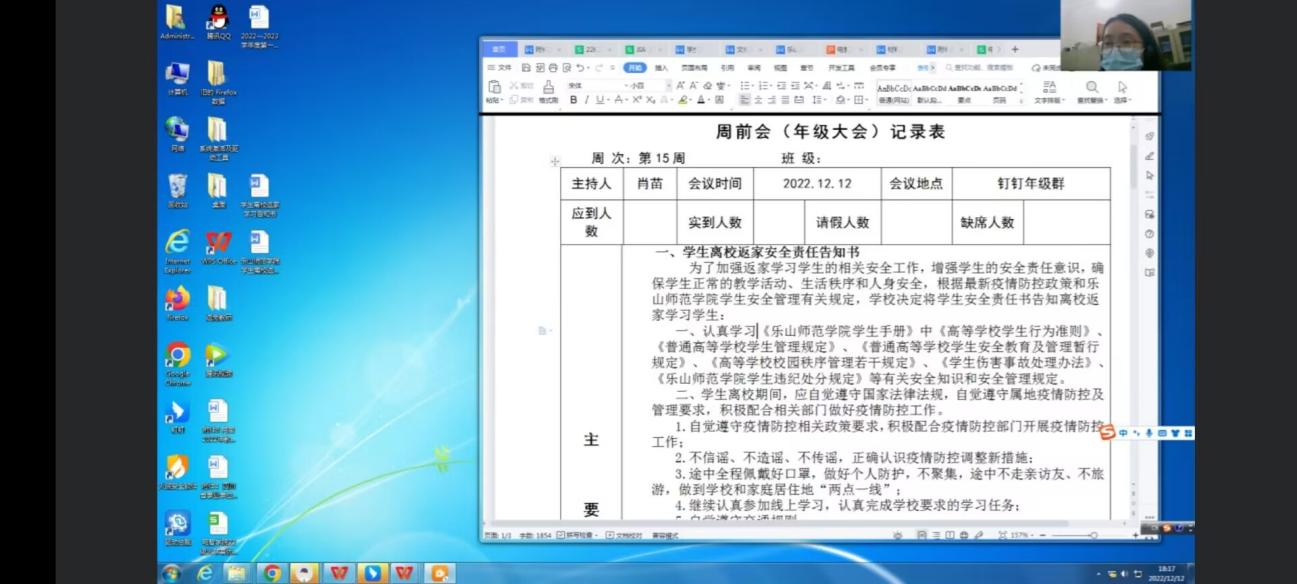Toggle Bold formatting in the ribbon
The height and width of the screenshot is (584, 1297).
pos(574,100)
